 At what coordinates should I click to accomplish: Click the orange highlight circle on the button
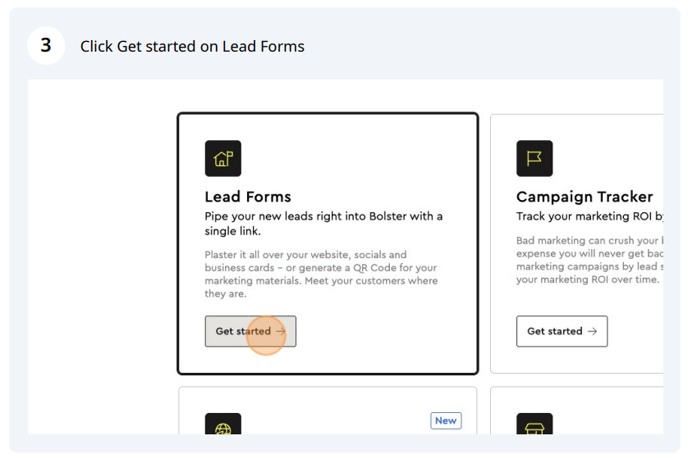(266, 336)
